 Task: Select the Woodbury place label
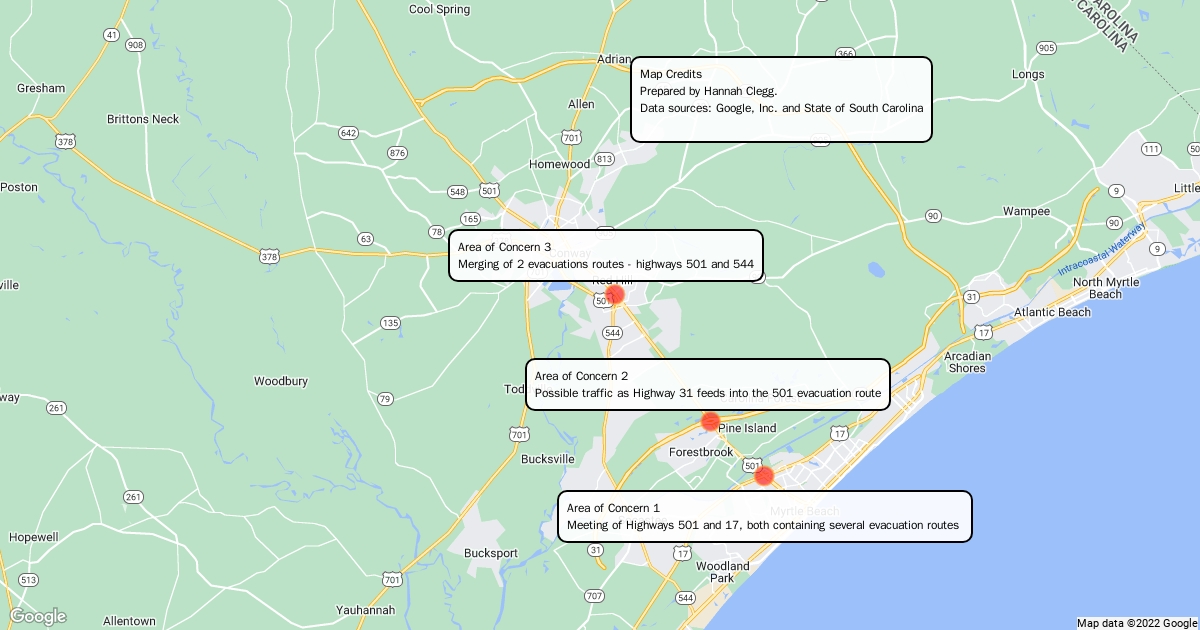pyautogui.click(x=281, y=381)
